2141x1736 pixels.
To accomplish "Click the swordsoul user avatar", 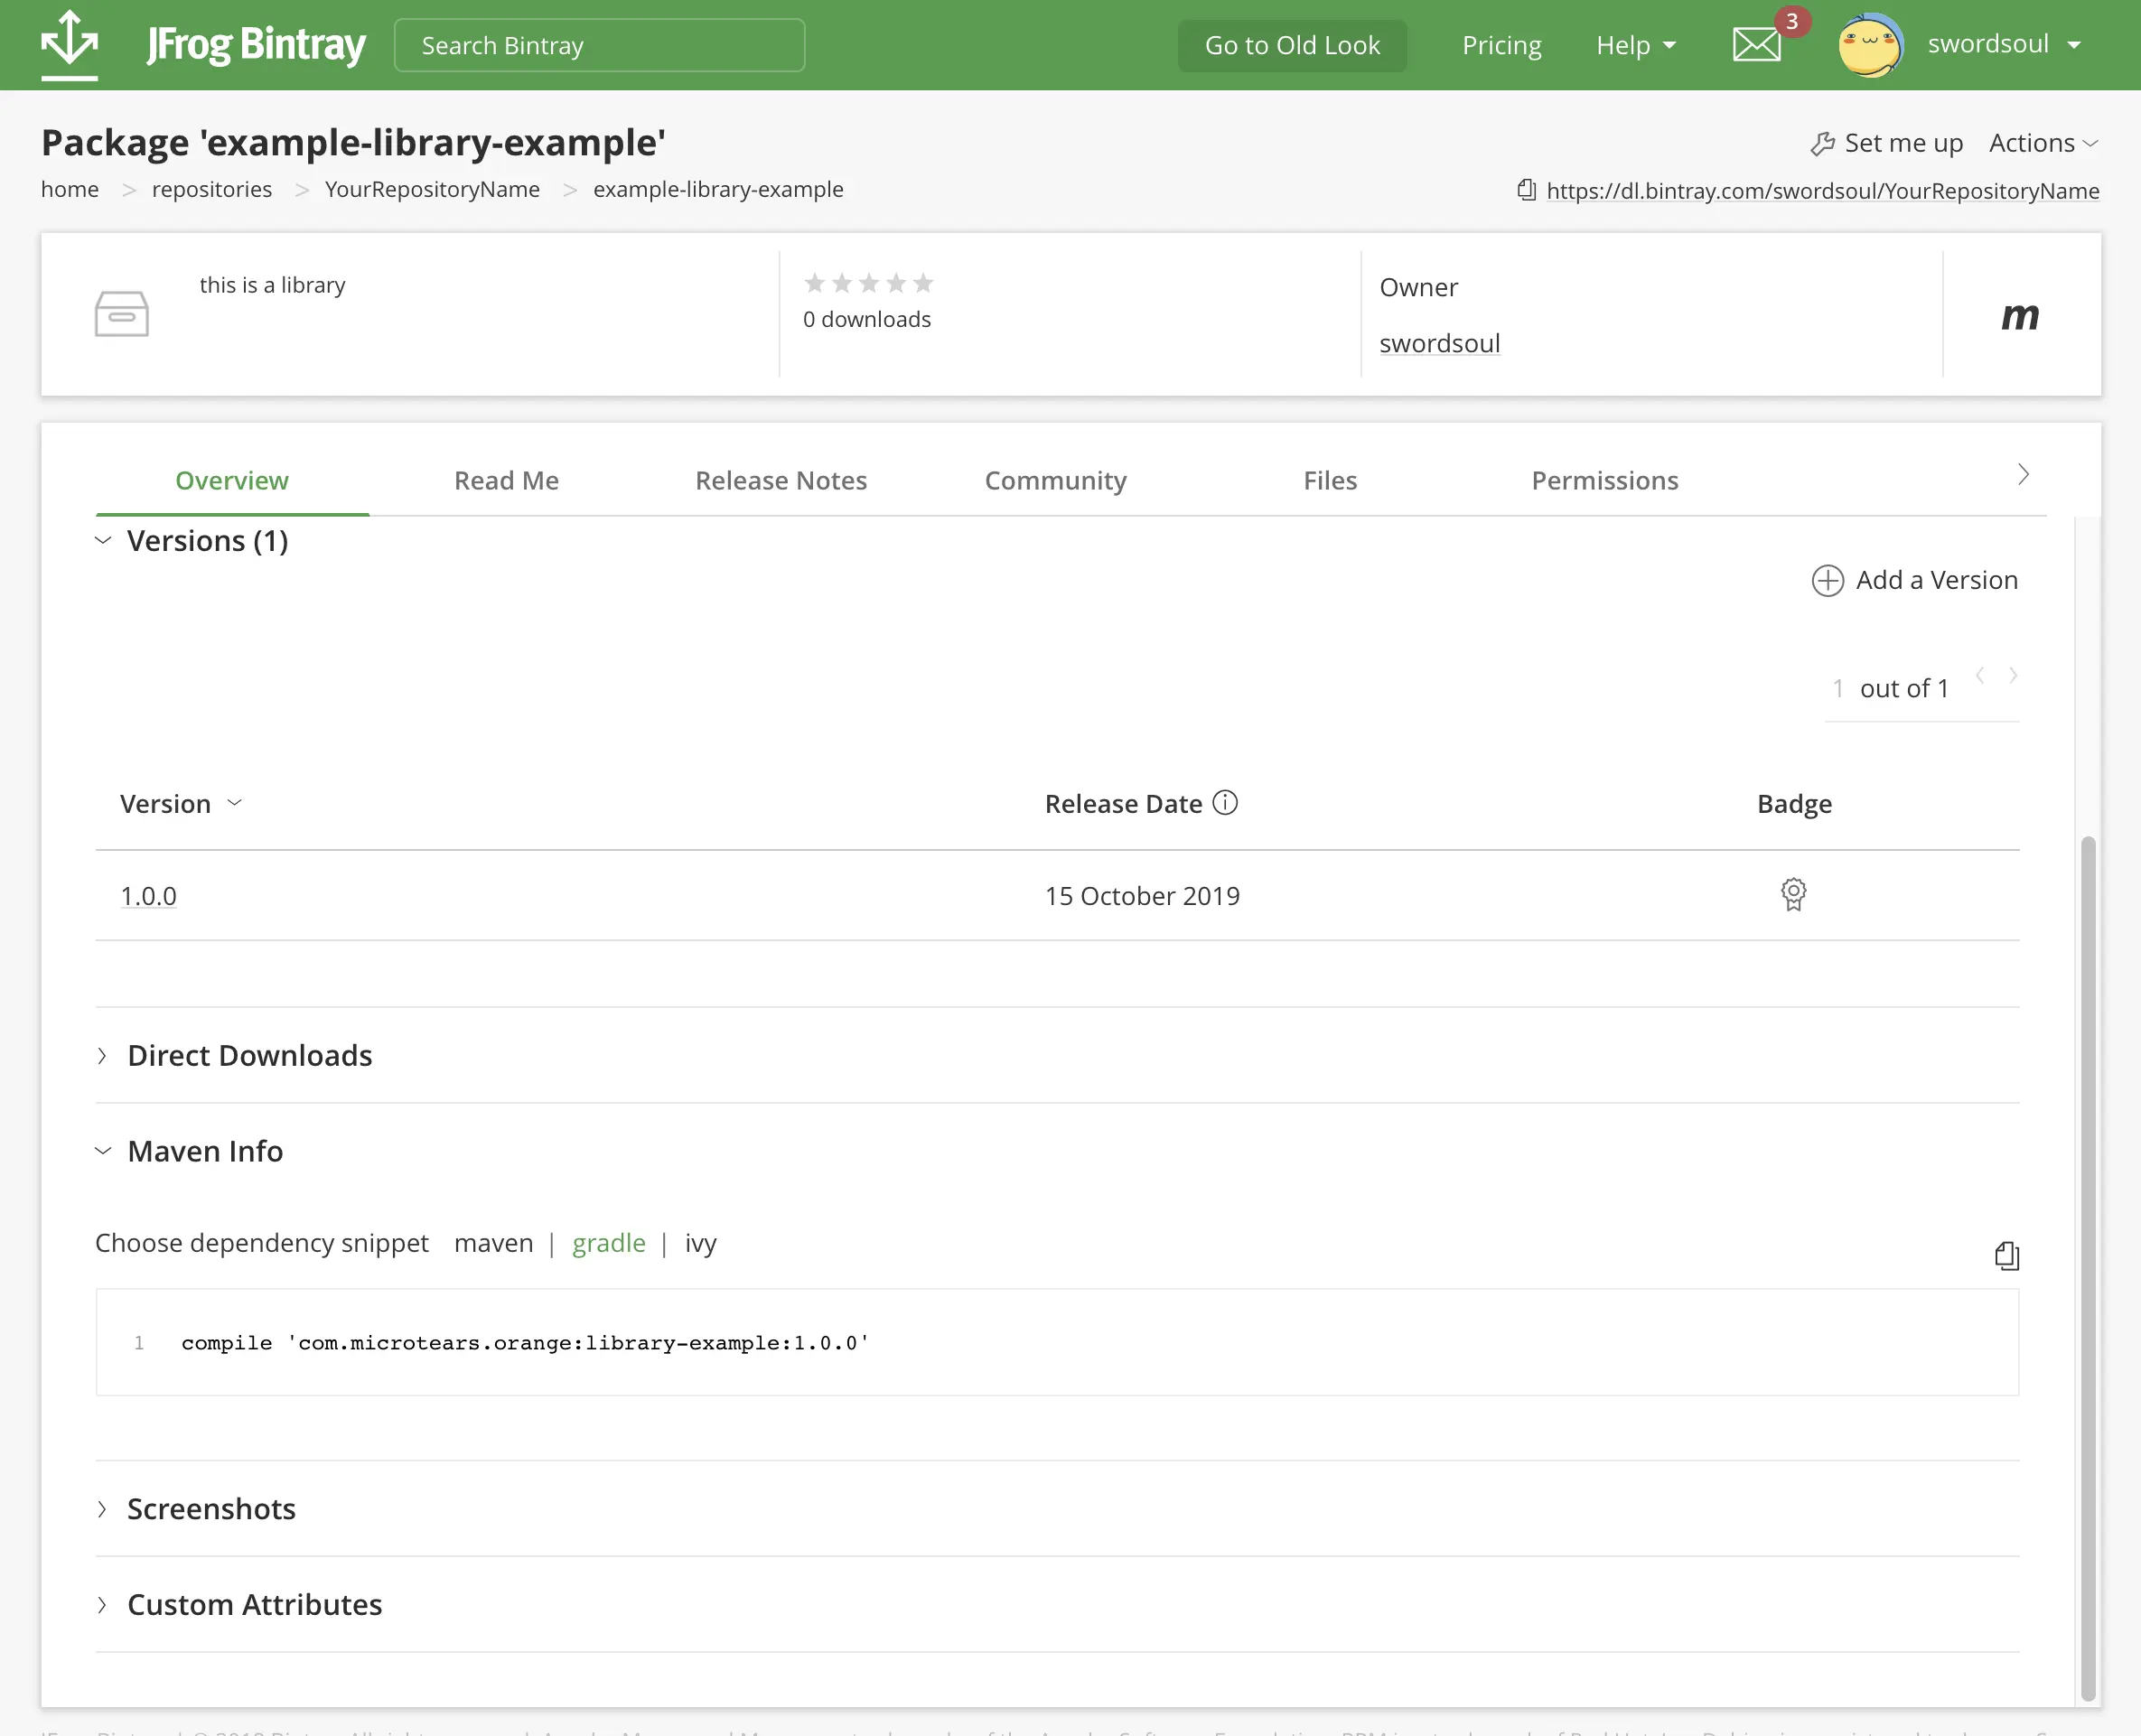I will tap(1869, 45).
